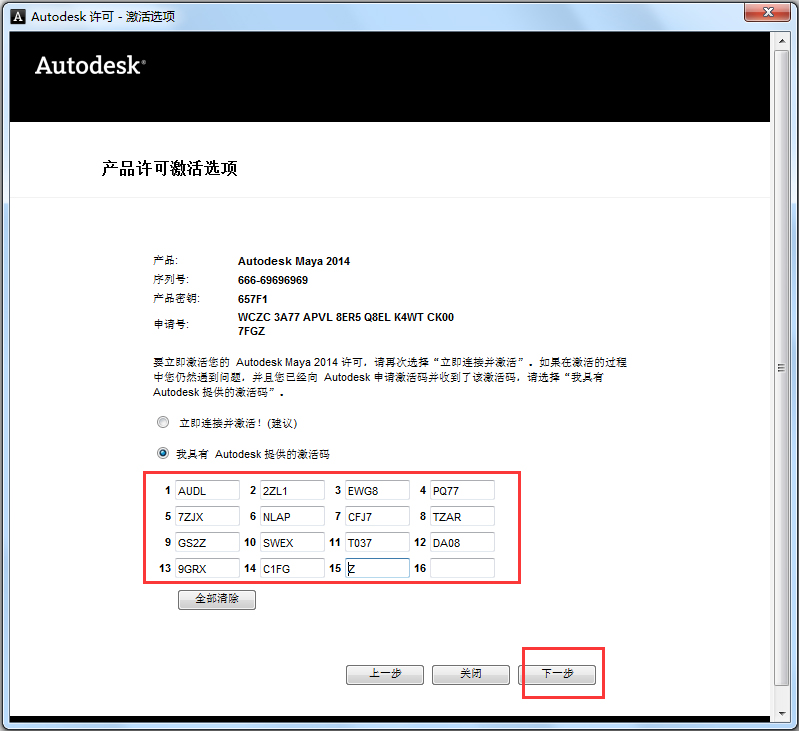Click the 关闭 (close) button

point(471,674)
